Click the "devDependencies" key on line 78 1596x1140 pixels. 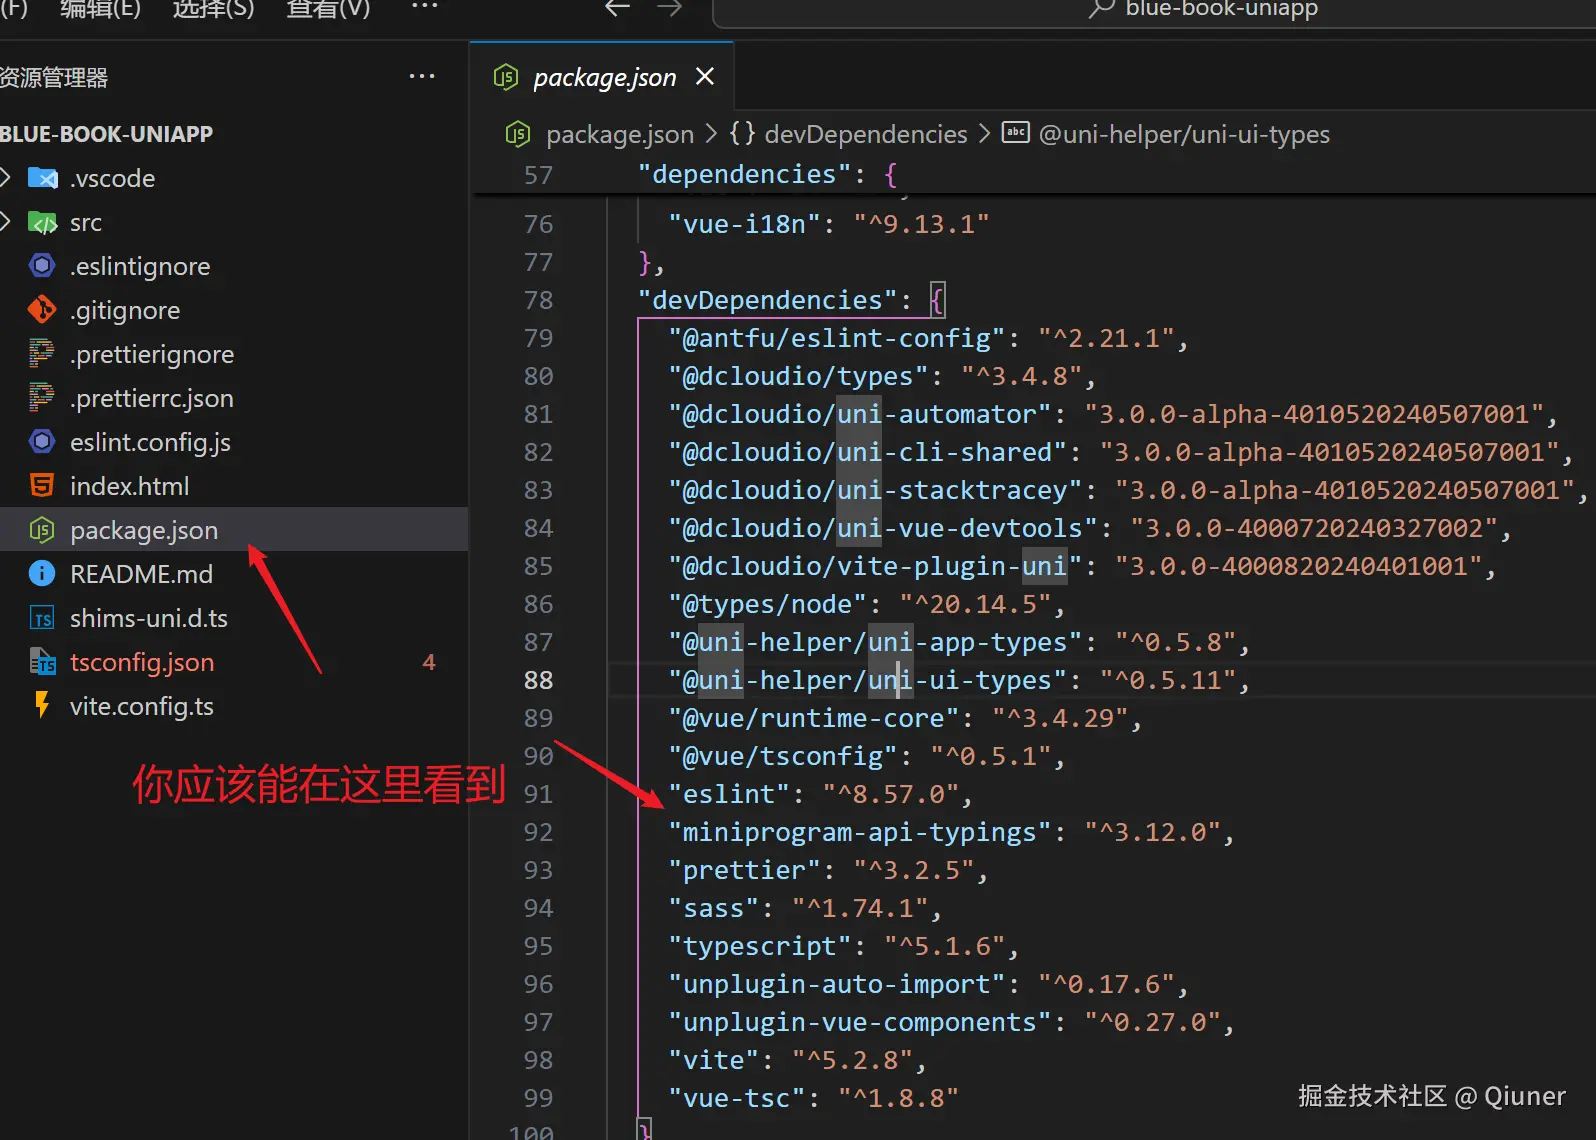767,300
